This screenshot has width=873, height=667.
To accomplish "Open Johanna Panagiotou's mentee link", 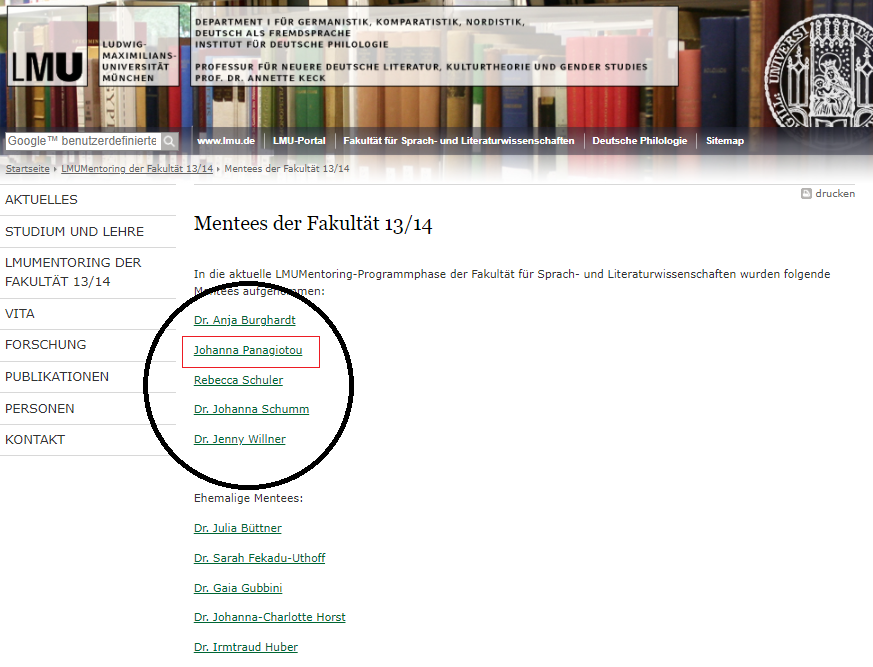I will [x=248, y=351].
